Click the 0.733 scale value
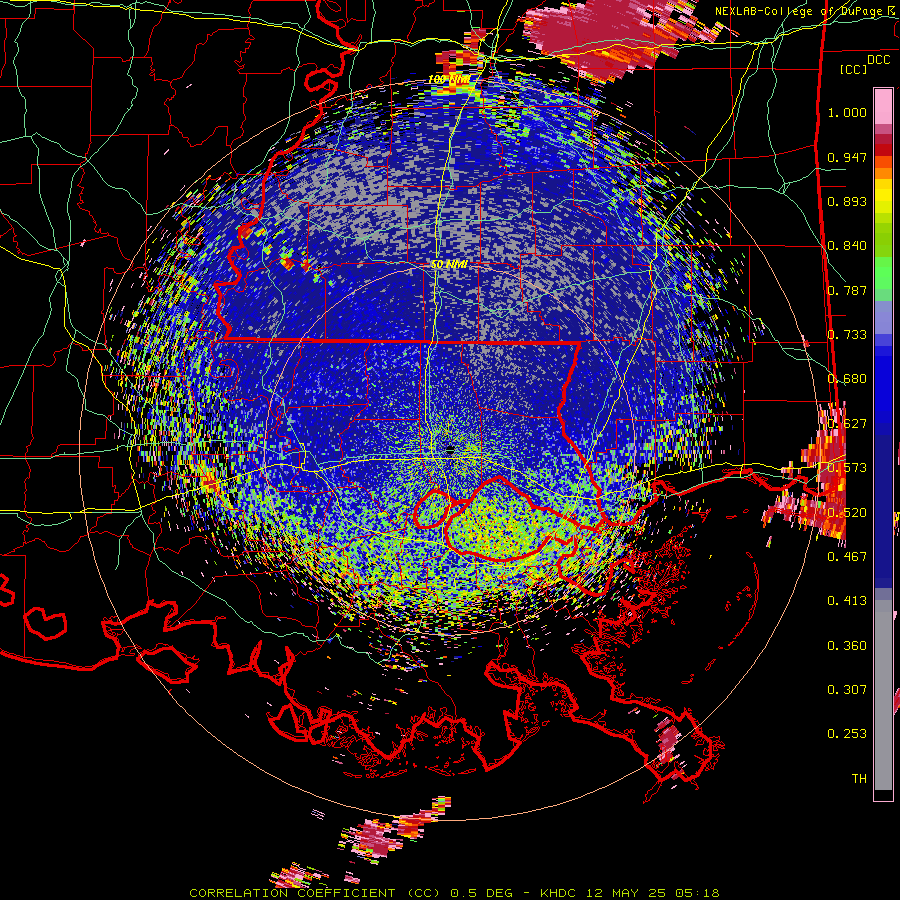The height and width of the screenshot is (900, 900). (847, 335)
